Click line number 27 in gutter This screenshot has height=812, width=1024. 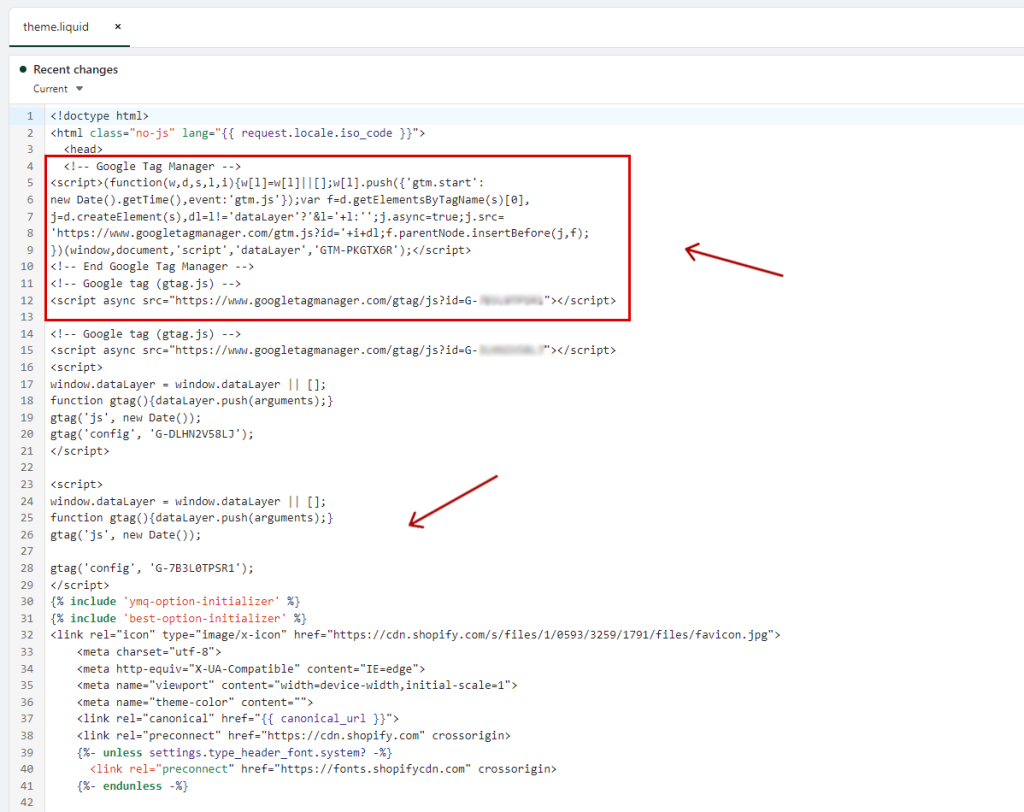click(30, 551)
